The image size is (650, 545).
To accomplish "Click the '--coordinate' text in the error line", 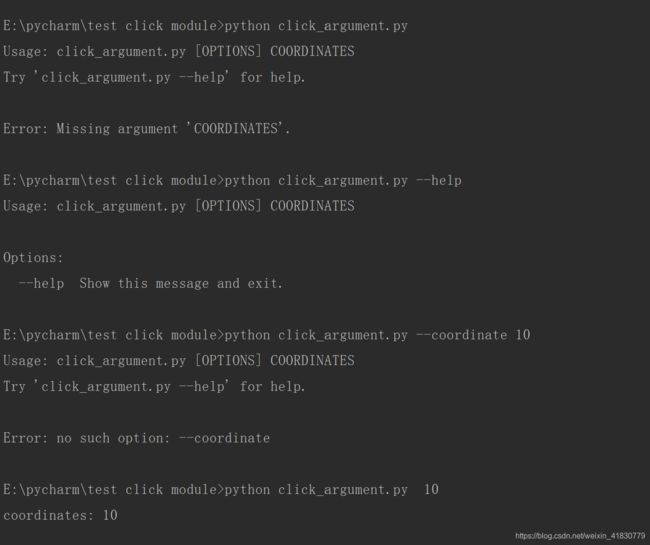I will click(225, 438).
